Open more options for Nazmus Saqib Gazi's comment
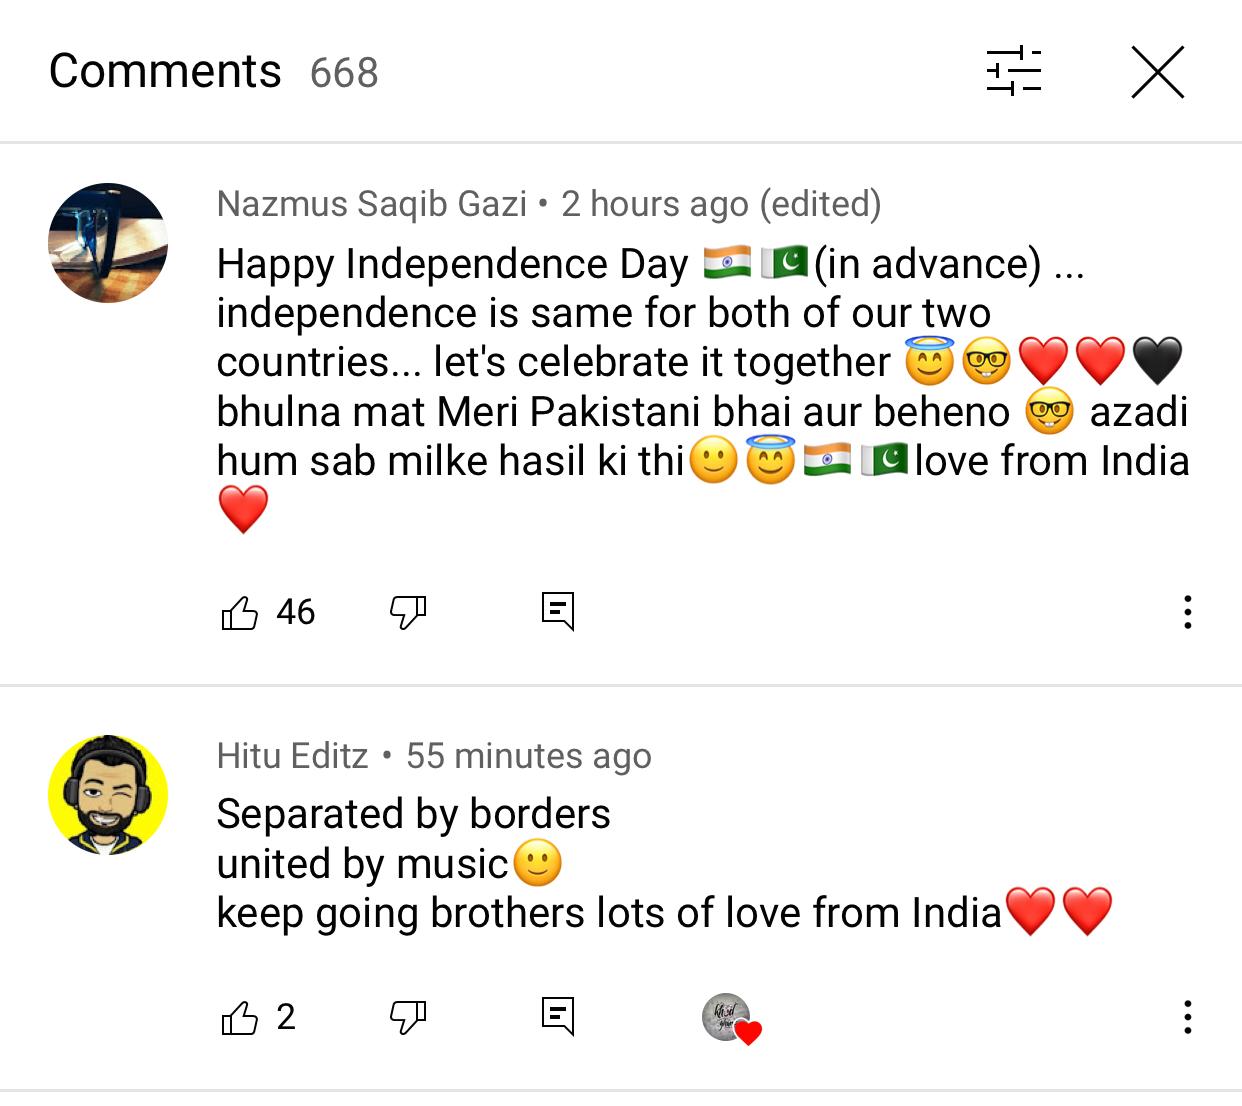This screenshot has height=1106, width=1242. [1187, 612]
